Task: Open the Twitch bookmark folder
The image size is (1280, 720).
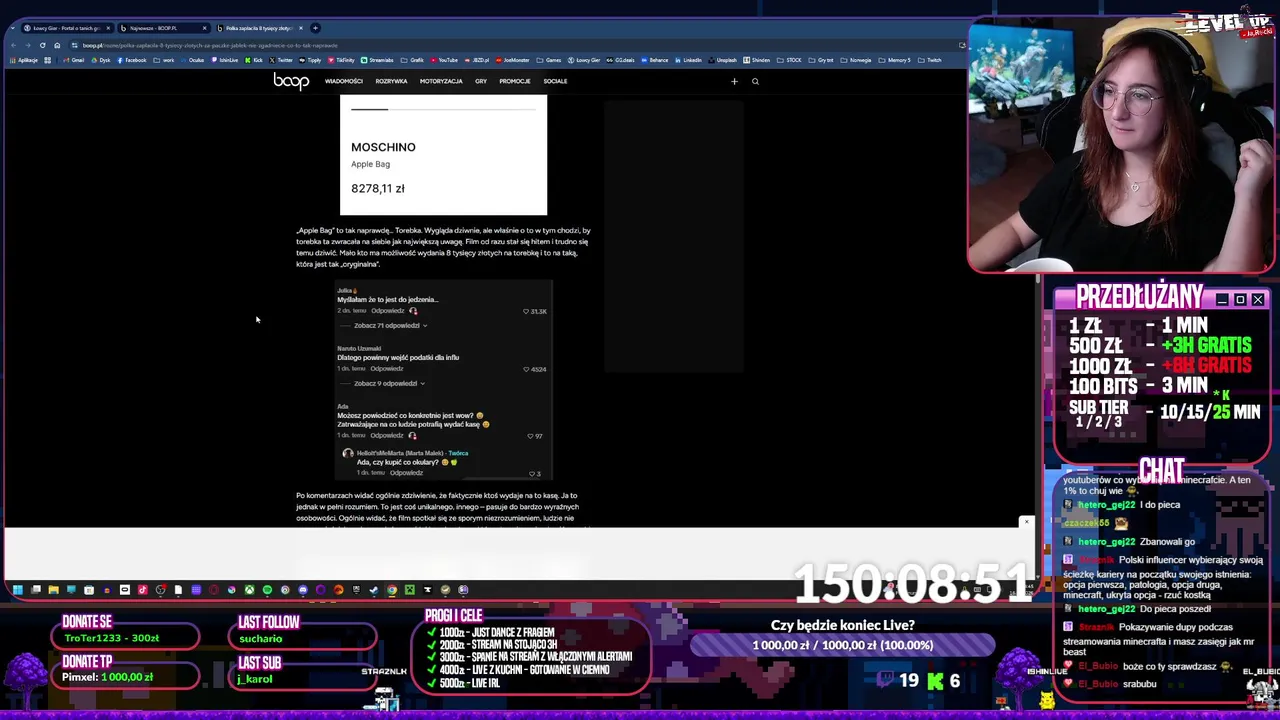Action: click(x=928, y=60)
